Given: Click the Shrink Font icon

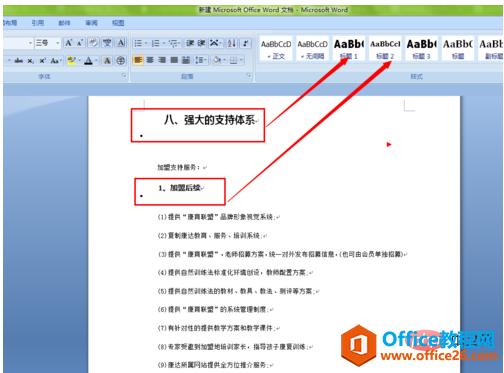Looking at the screenshot, I should [80, 43].
